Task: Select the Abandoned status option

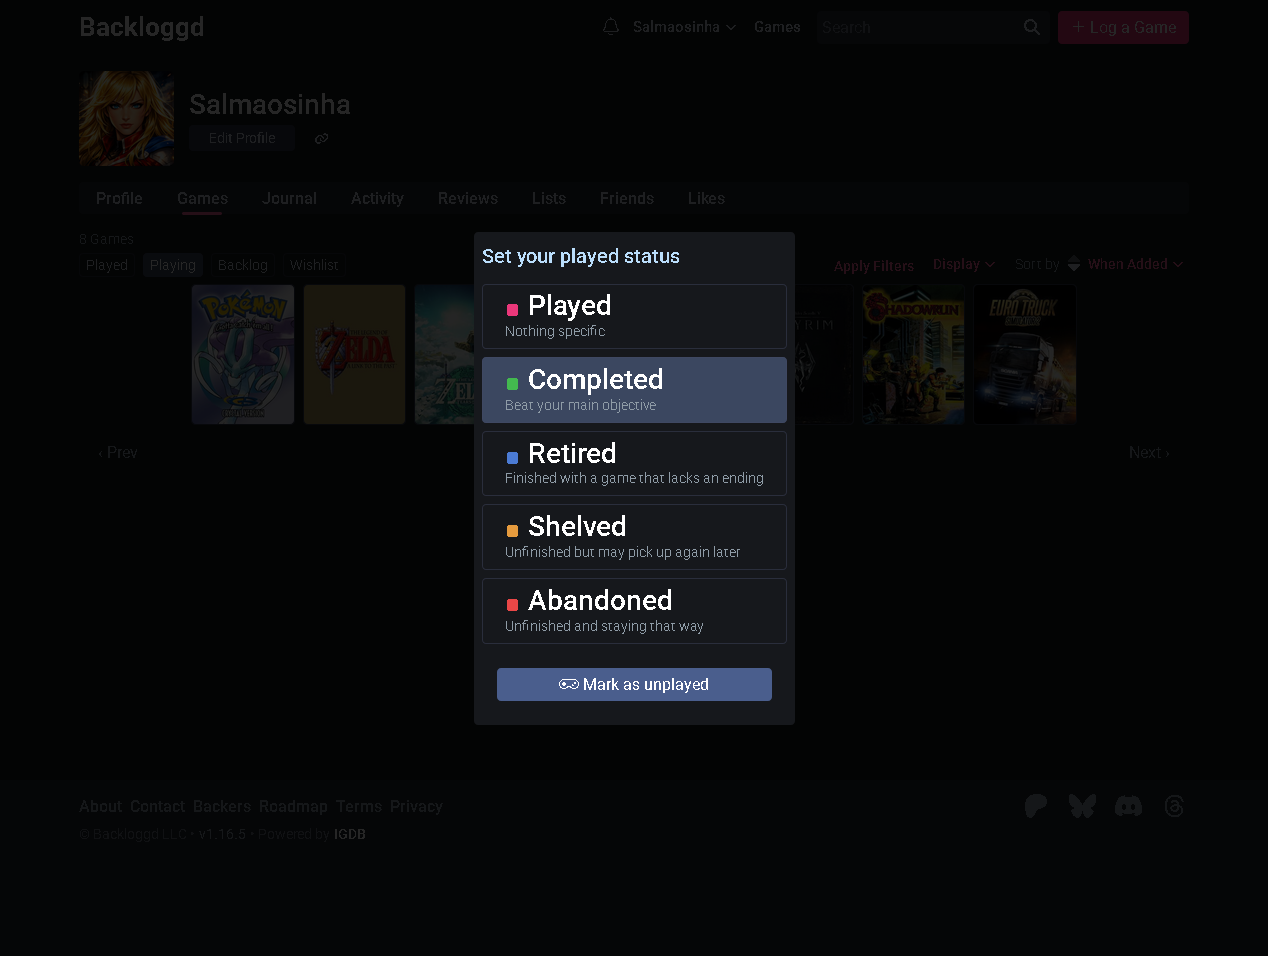Action: (634, 611)
